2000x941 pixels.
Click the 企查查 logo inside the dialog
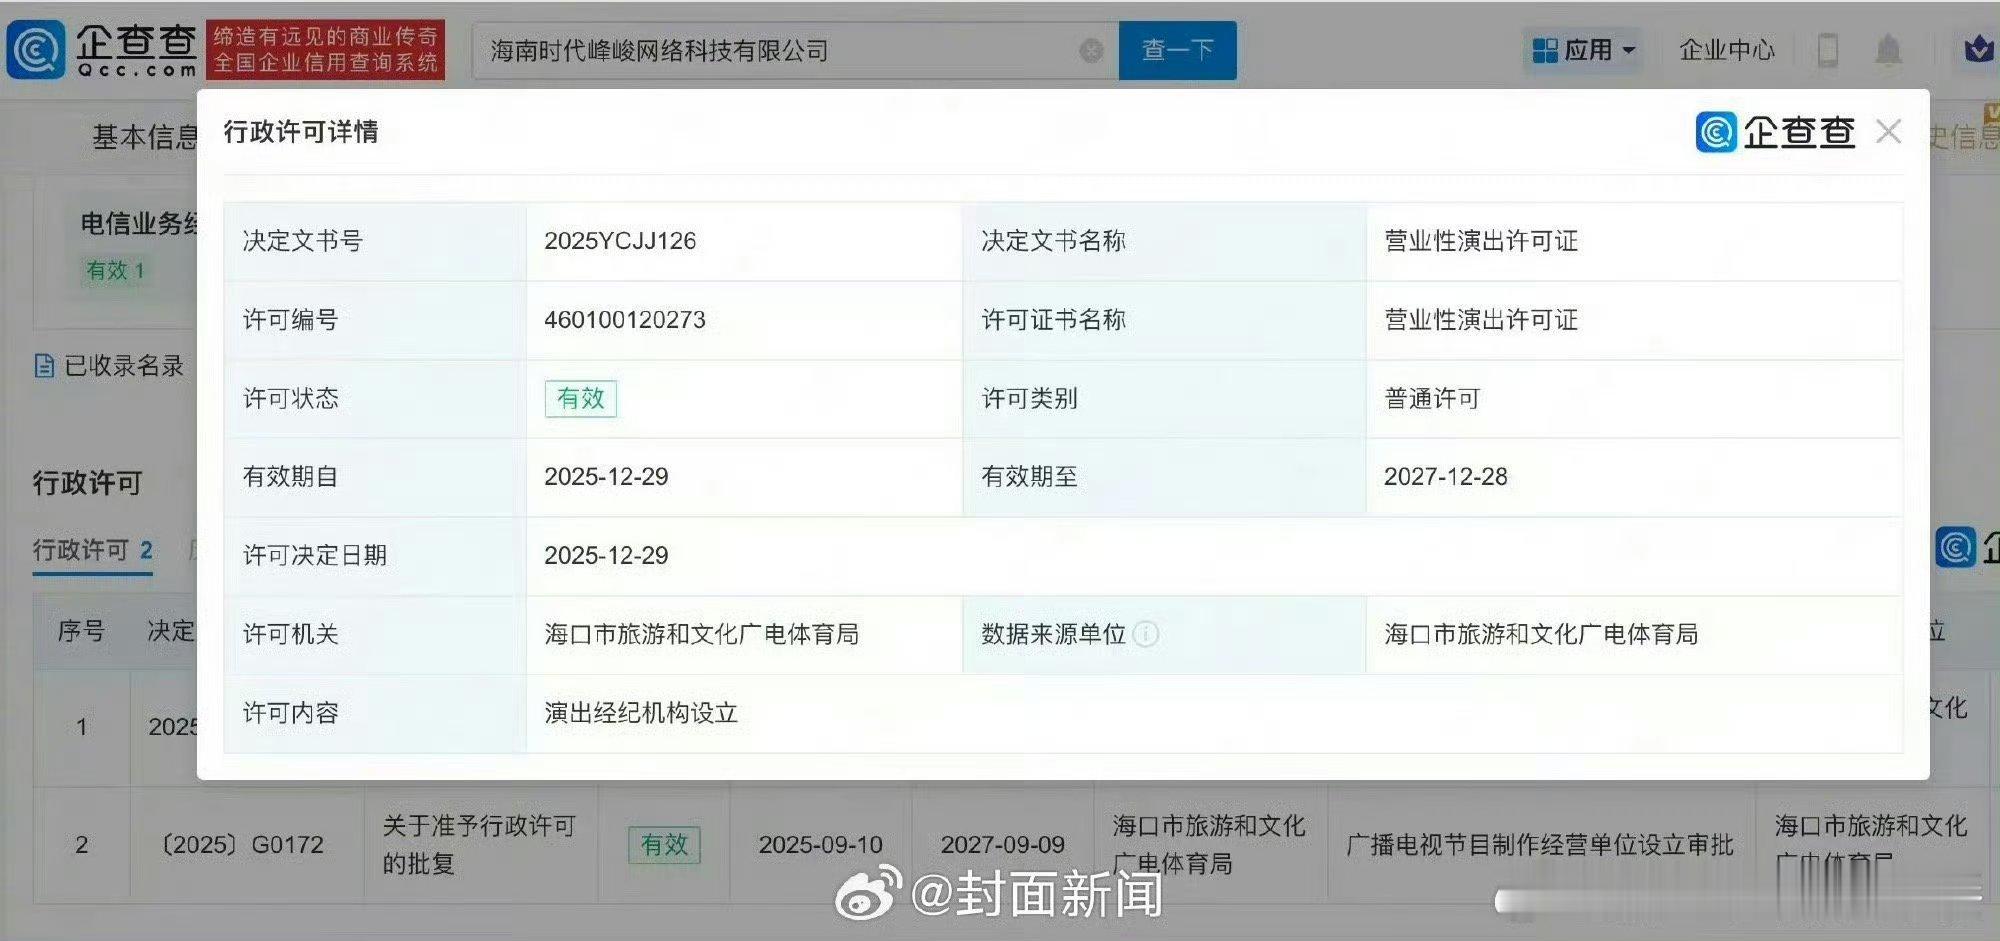[1775, 132]
